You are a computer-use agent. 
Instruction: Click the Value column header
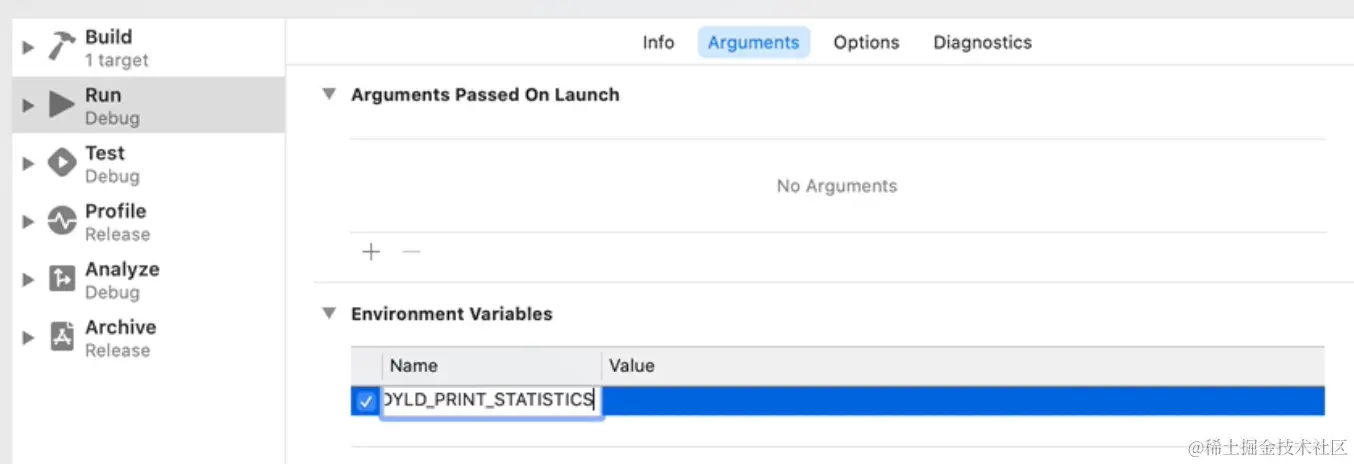click(632, 365)
